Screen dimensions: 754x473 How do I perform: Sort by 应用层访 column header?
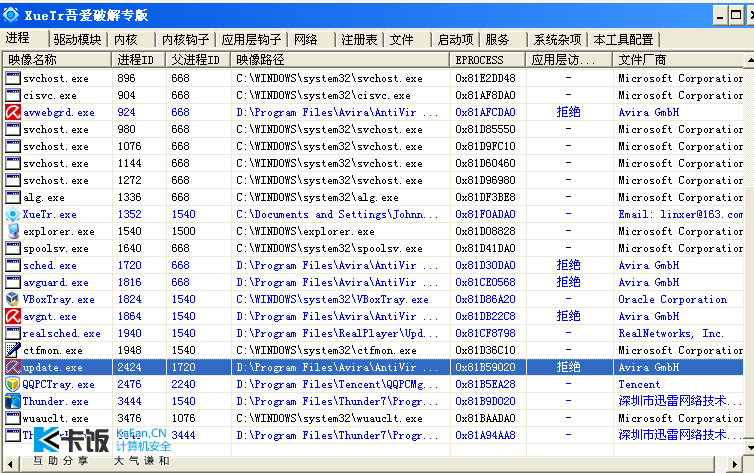569,60
